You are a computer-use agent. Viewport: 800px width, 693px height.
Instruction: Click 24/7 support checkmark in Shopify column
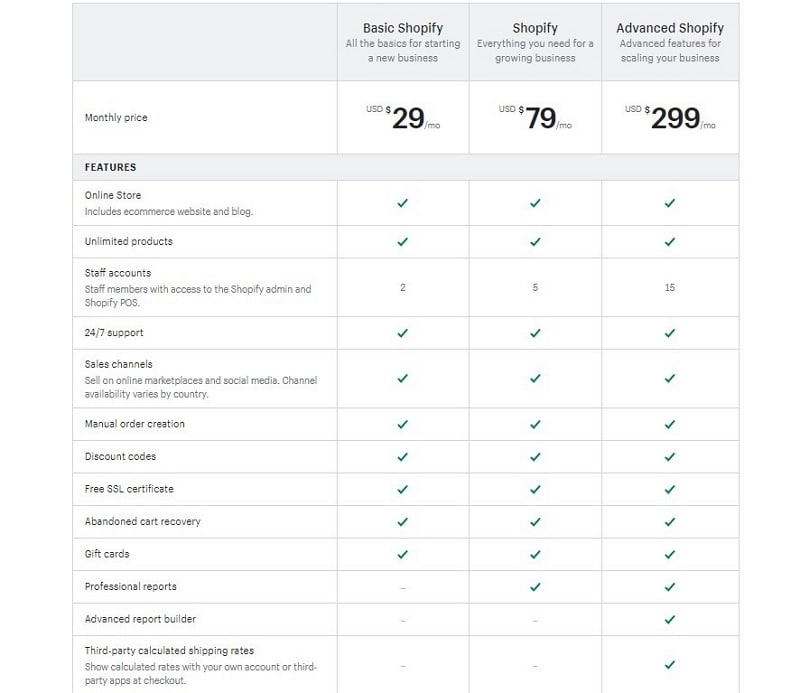(x=535, y=333)
